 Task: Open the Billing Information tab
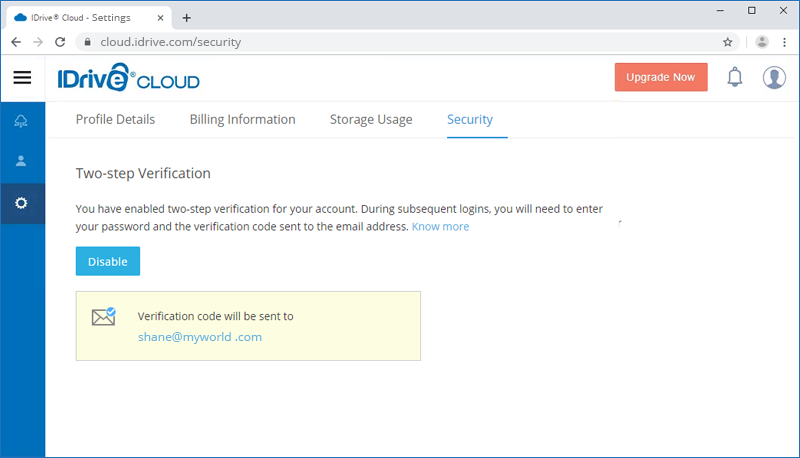pyautogui.click(x=242, y=119)
